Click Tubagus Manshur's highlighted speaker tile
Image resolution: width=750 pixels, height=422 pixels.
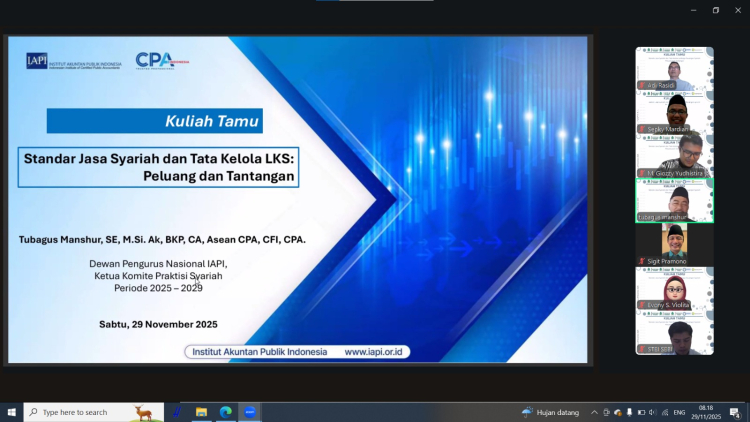[675, 200]
